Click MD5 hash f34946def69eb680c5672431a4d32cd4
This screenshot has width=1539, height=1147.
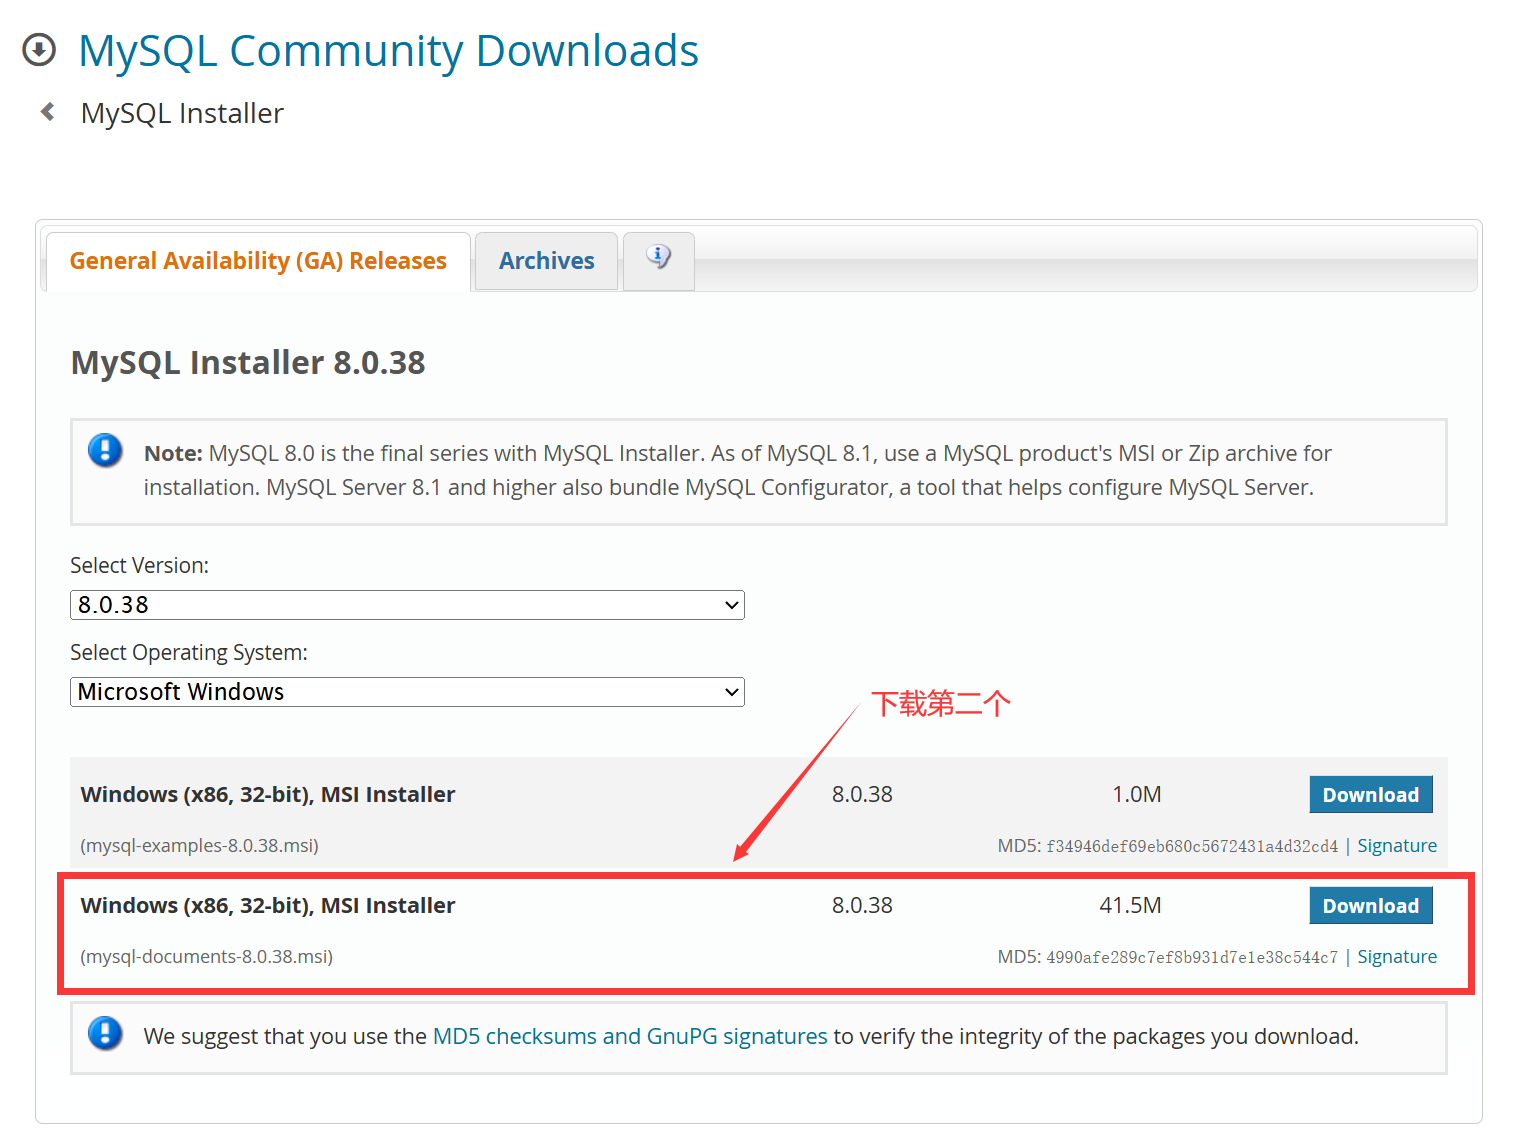[1192, 847]
